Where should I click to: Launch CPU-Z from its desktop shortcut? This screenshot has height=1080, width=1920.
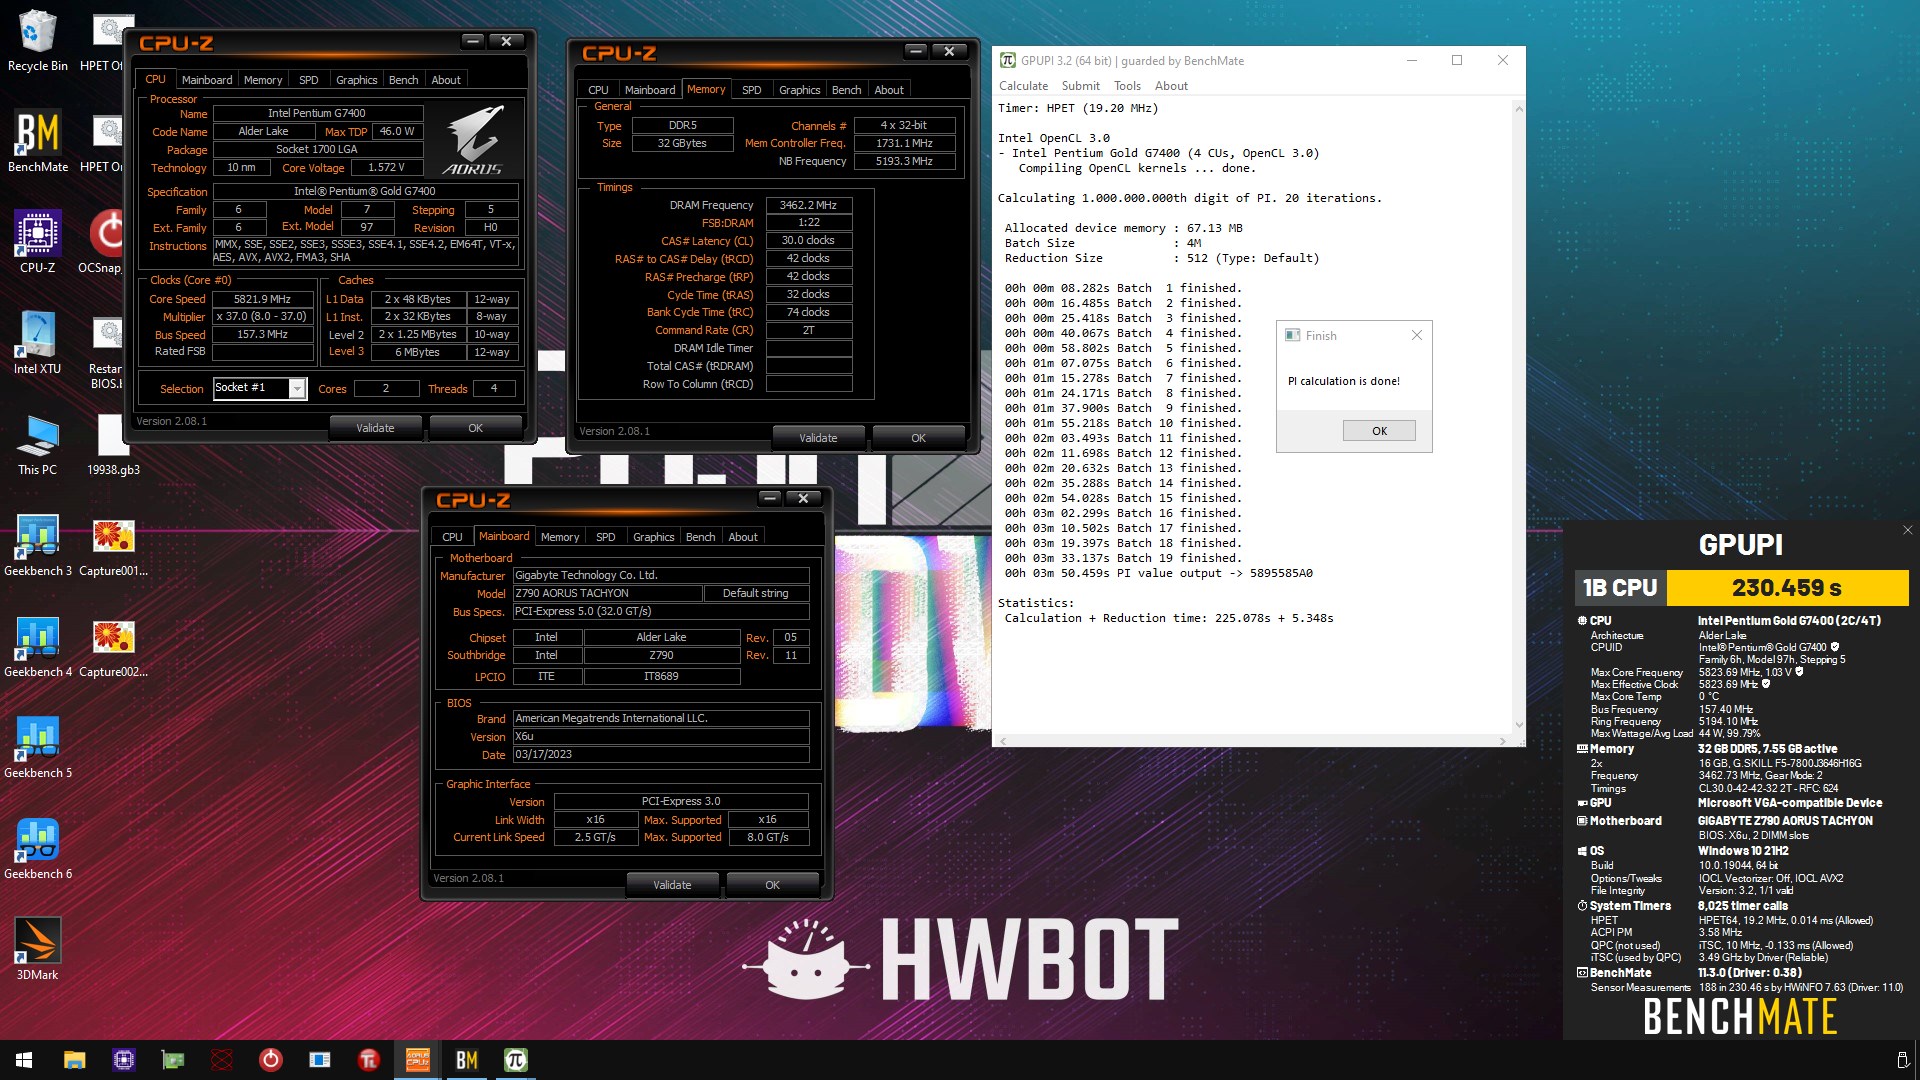37,242
